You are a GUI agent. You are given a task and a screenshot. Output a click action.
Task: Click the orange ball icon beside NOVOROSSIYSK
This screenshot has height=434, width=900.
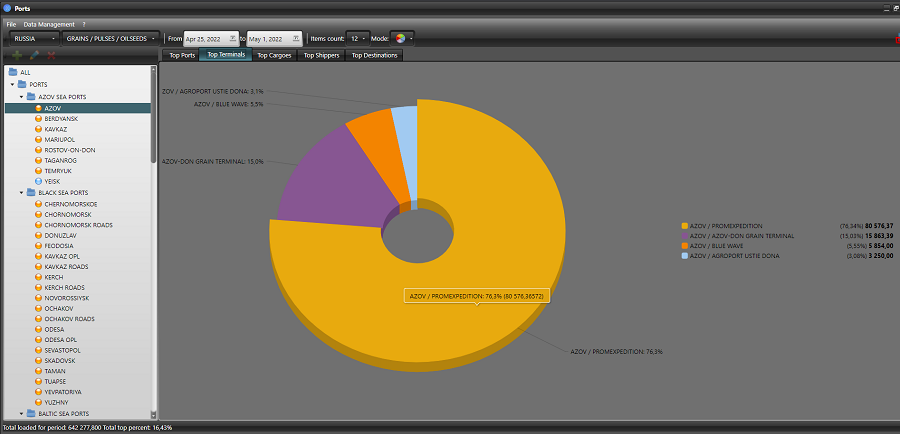pyautogui.click(x=38, y=298)
